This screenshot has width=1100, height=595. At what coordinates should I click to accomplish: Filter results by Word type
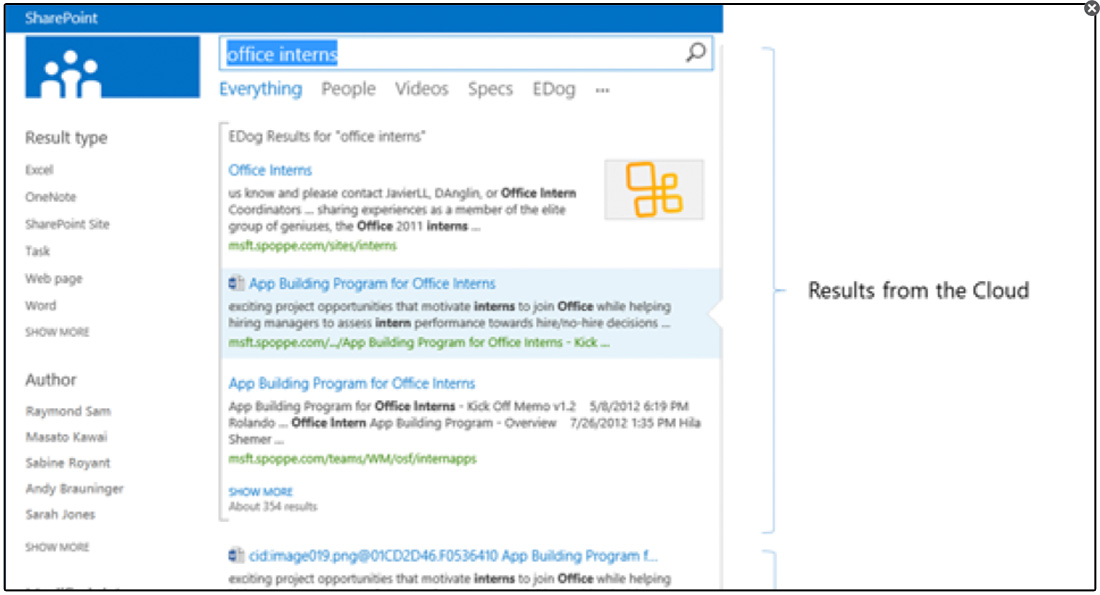click(x=41, y=306)
